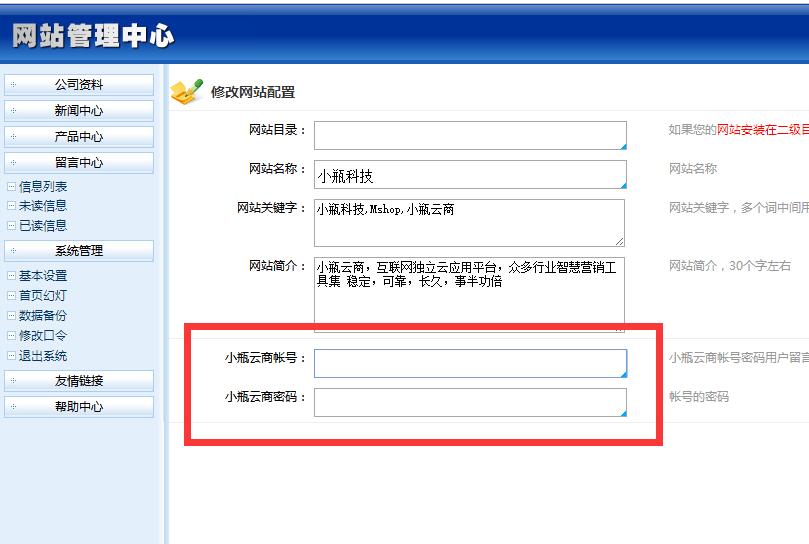Click the expand icon on the 产品中心 header
This screenshot has height=544, width=809.
point(13,137)
